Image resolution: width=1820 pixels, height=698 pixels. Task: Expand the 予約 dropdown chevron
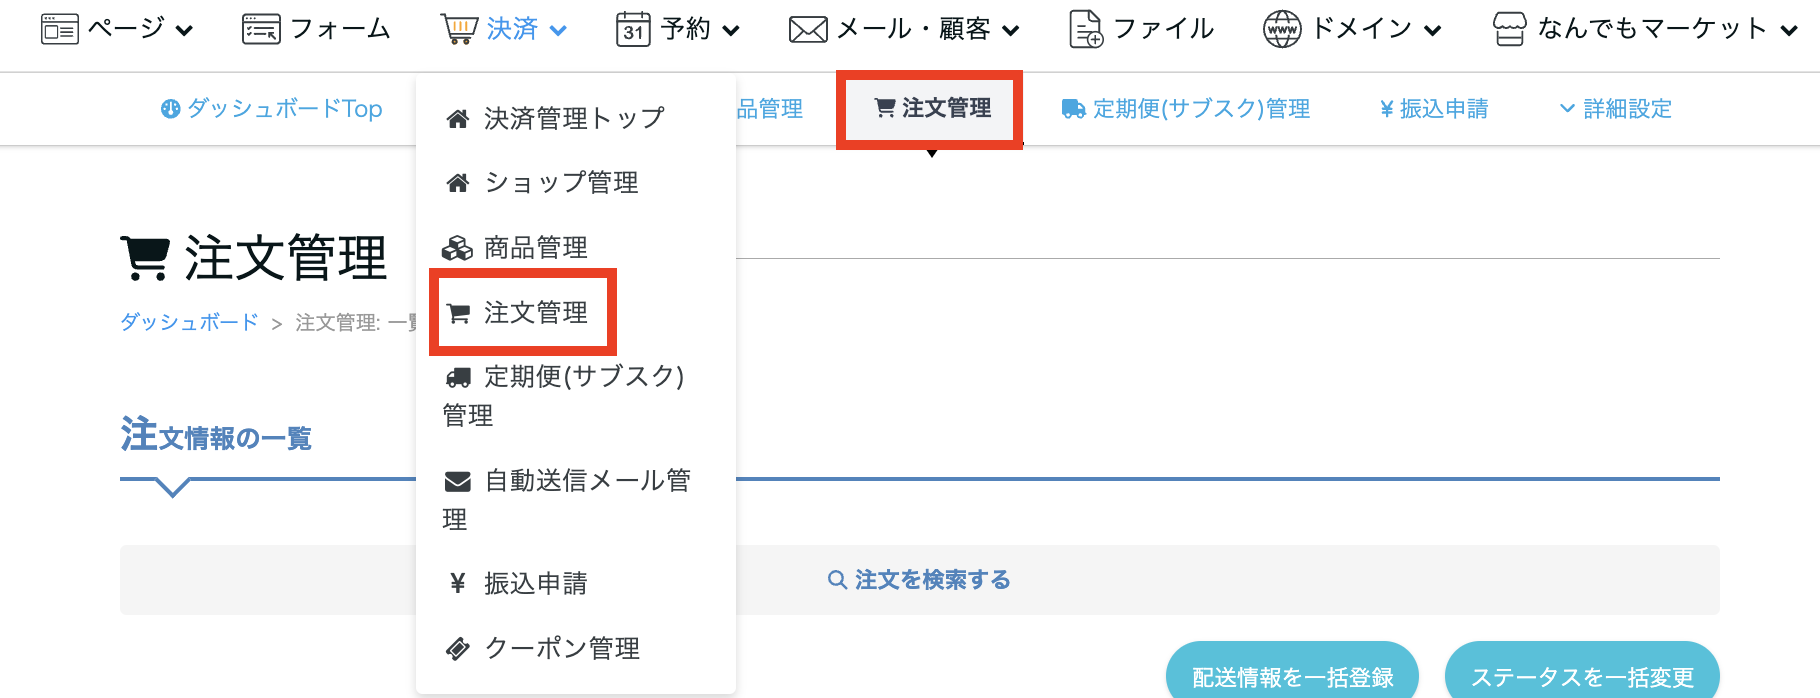[731, 31]
